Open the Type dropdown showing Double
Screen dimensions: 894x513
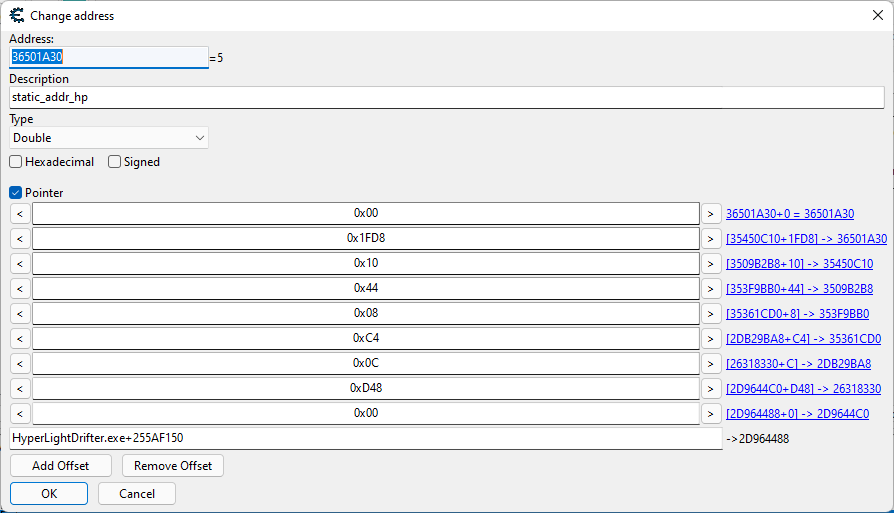click(109, 138)
